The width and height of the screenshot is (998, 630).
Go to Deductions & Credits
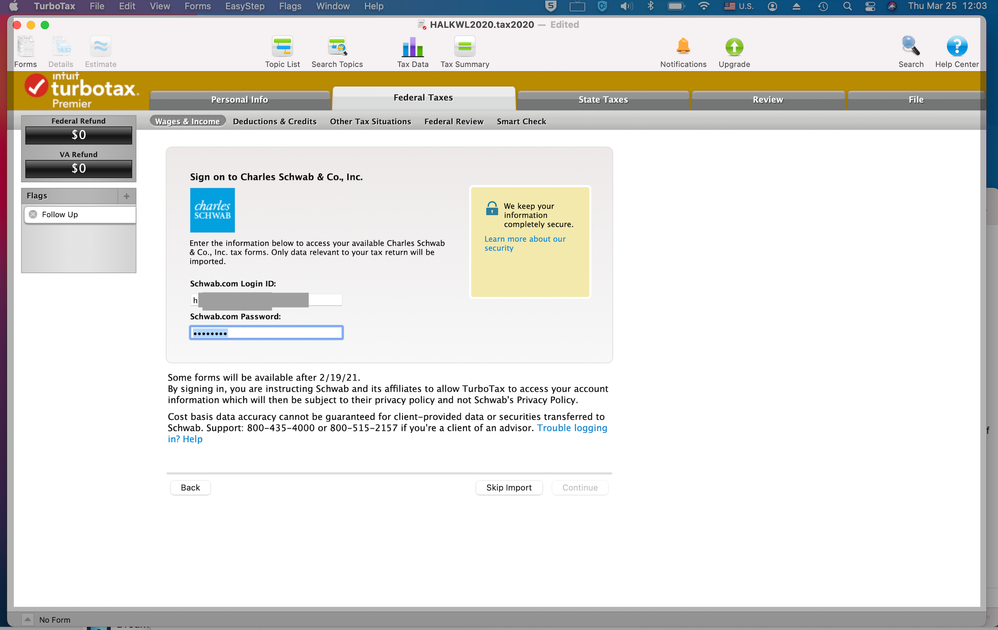pyautogui.click(x=274, y=122)
